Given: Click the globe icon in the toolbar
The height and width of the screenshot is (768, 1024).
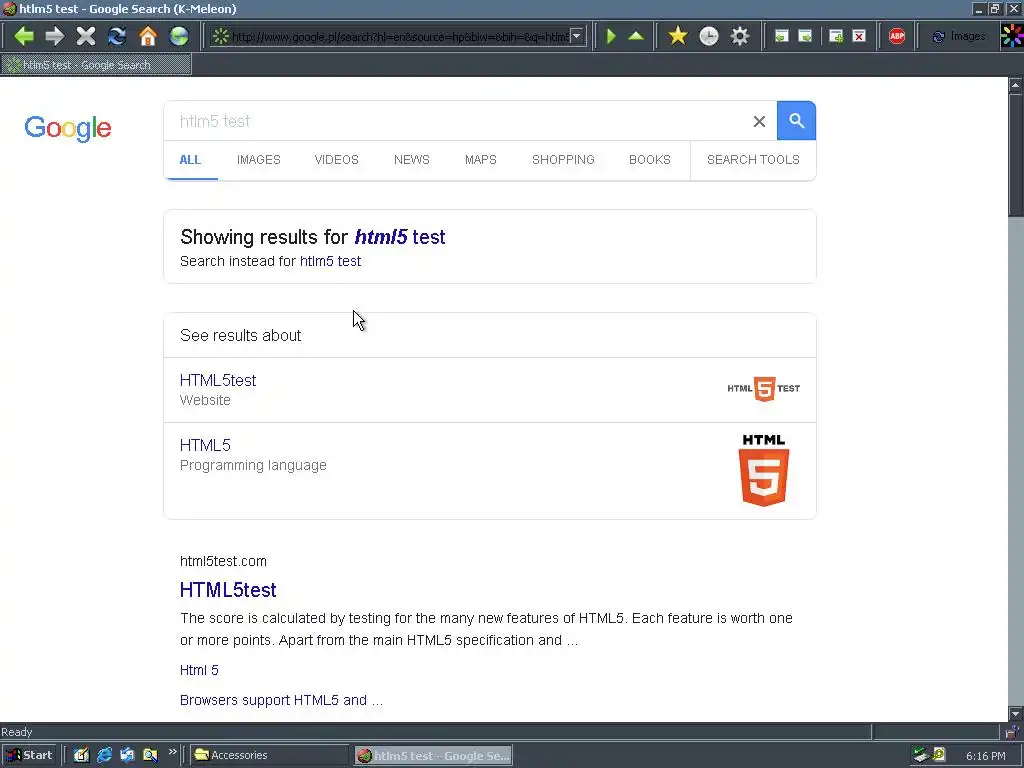Looking at the screenshot, I should [179, 36].
